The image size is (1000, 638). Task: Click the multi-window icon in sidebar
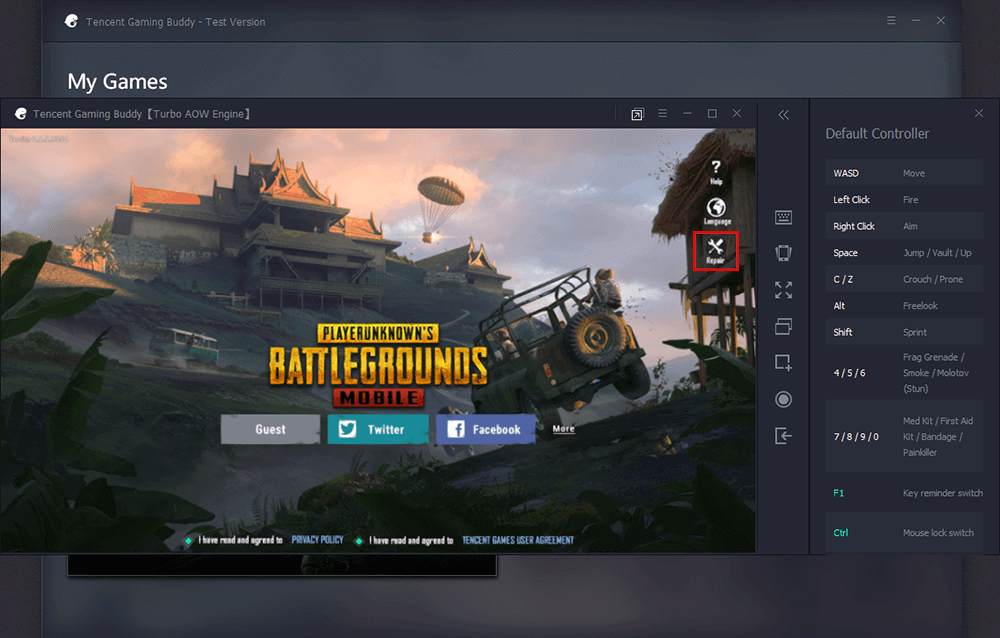click(x=783, y=326)
